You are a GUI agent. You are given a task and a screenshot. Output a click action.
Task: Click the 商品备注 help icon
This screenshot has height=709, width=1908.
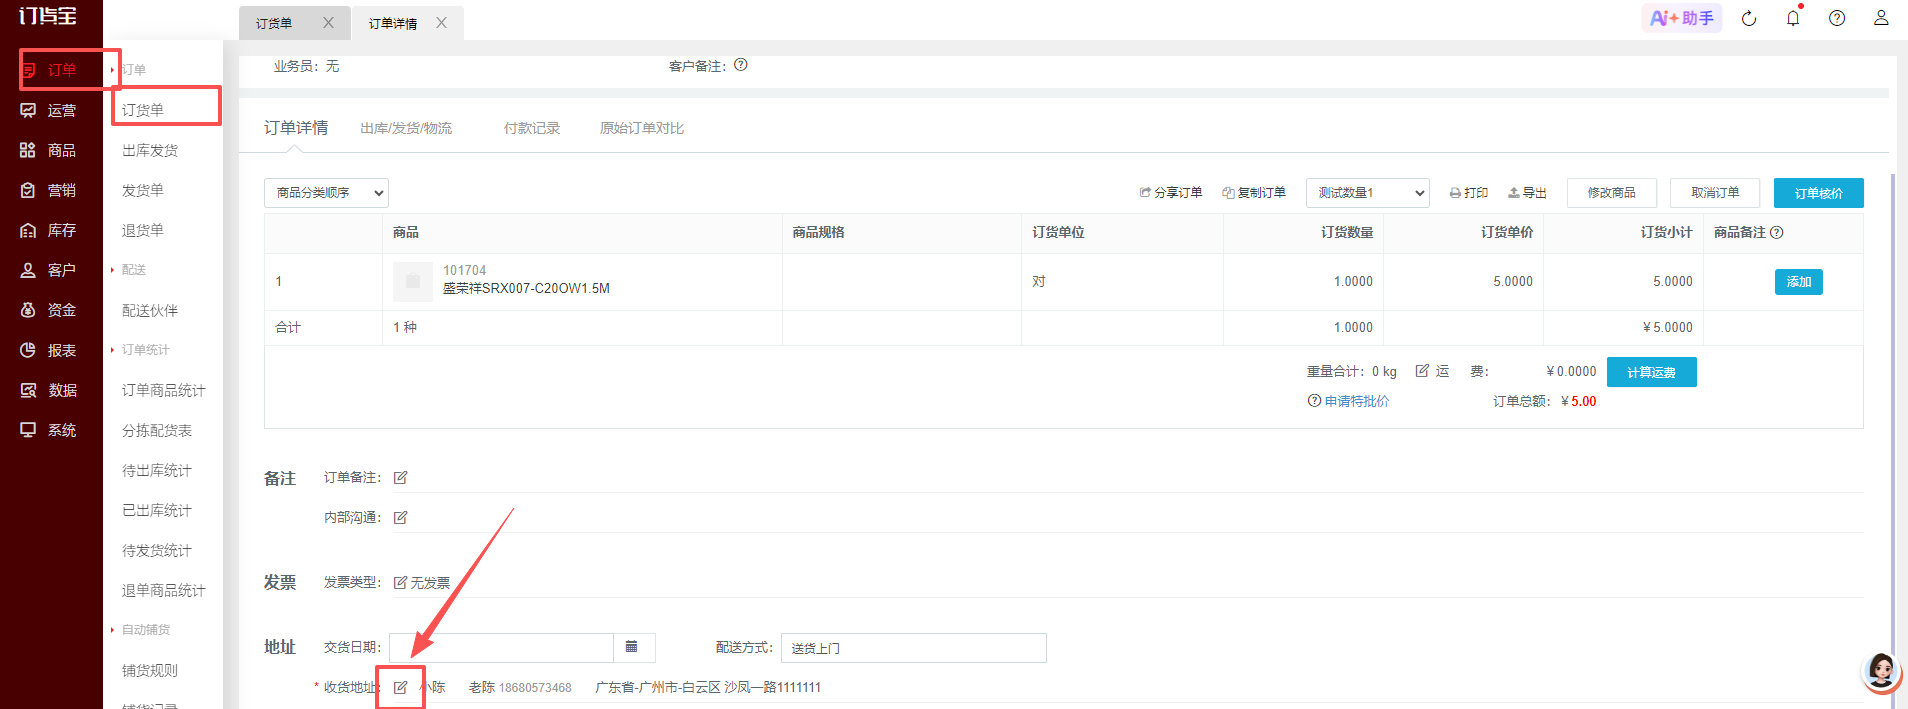[1777, 232]
